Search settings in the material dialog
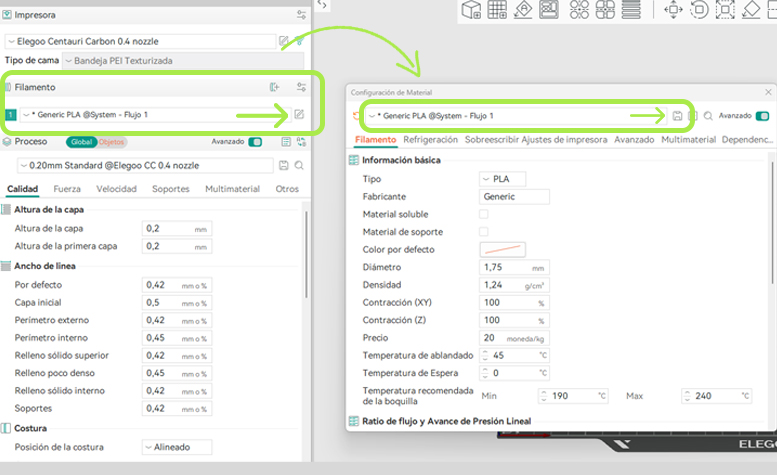This screenshot has width=777, height=475. pyautogui.click(x=708, y=116)
